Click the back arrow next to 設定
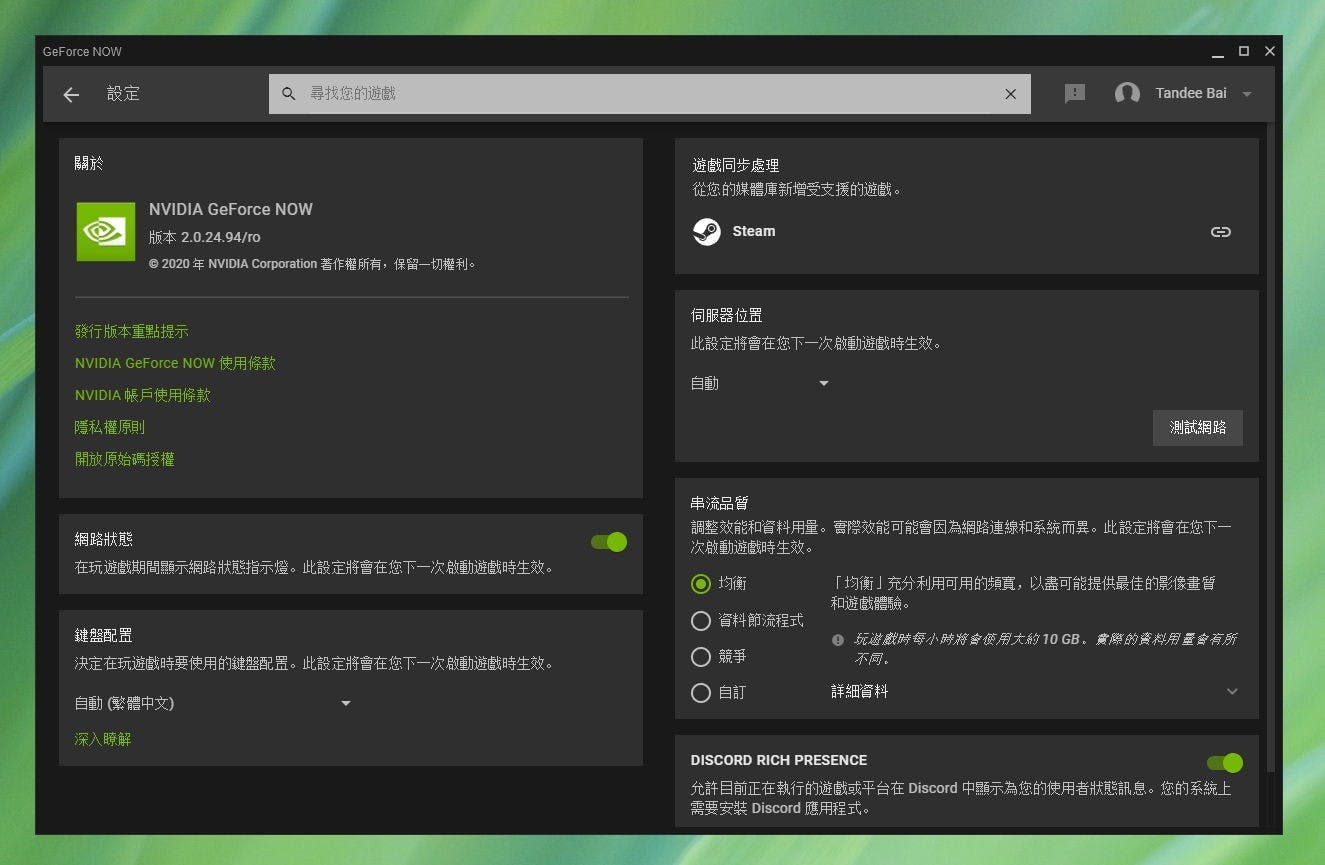Screen dimensions: 1325x865 (71, 94)
